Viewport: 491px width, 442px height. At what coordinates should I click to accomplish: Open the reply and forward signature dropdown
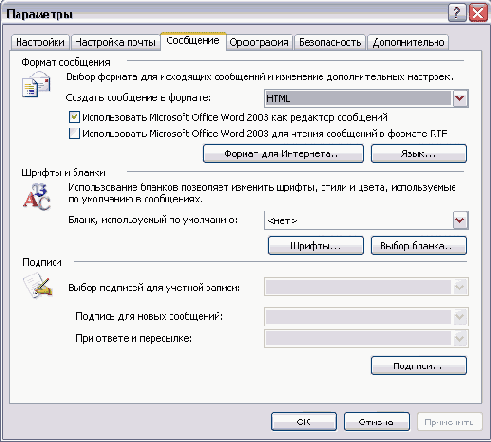point(366,339)
